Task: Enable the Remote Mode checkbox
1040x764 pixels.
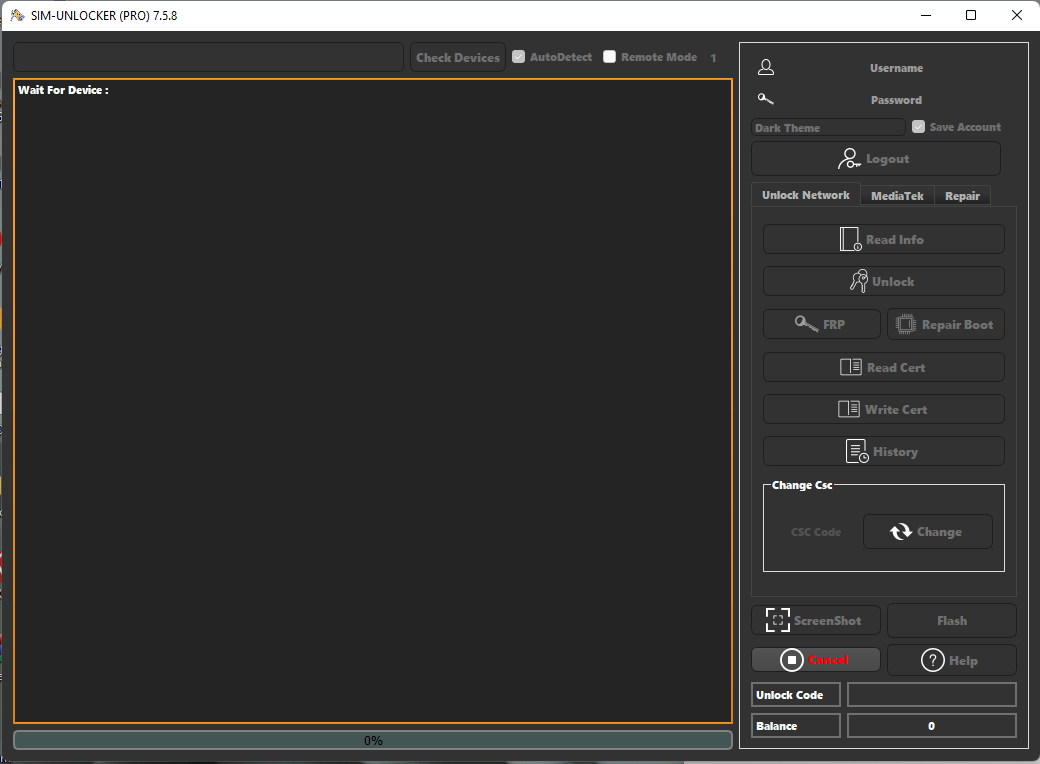Action: 609,57
